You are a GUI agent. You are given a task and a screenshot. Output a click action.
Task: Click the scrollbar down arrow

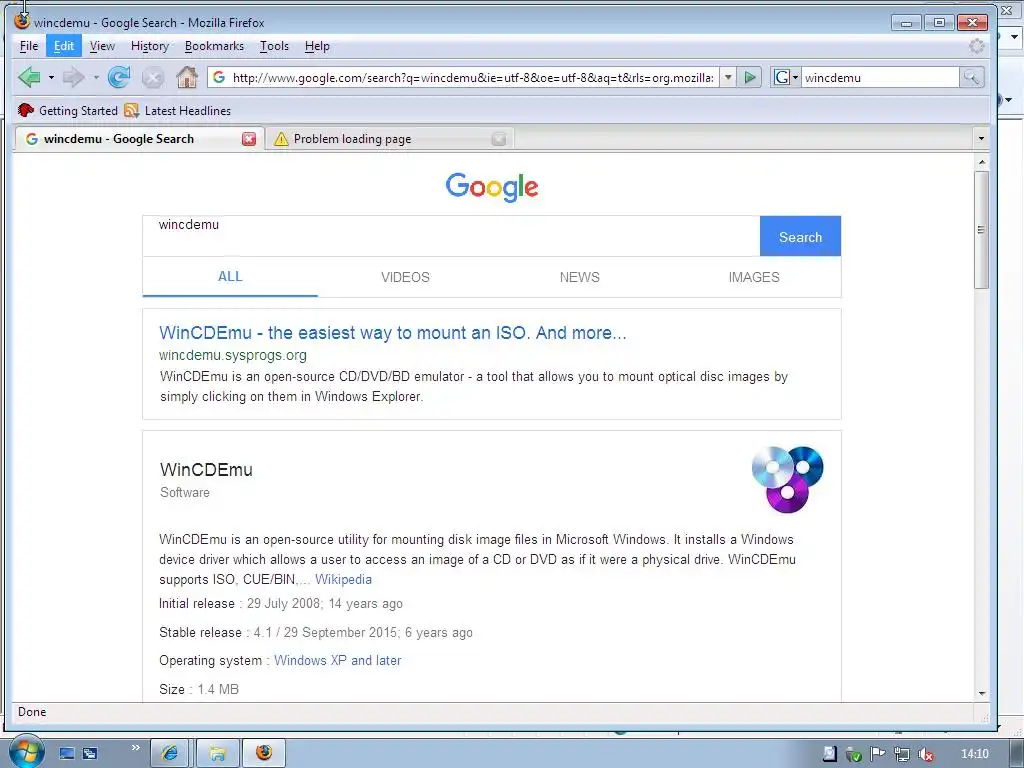[x=982, y=694]
